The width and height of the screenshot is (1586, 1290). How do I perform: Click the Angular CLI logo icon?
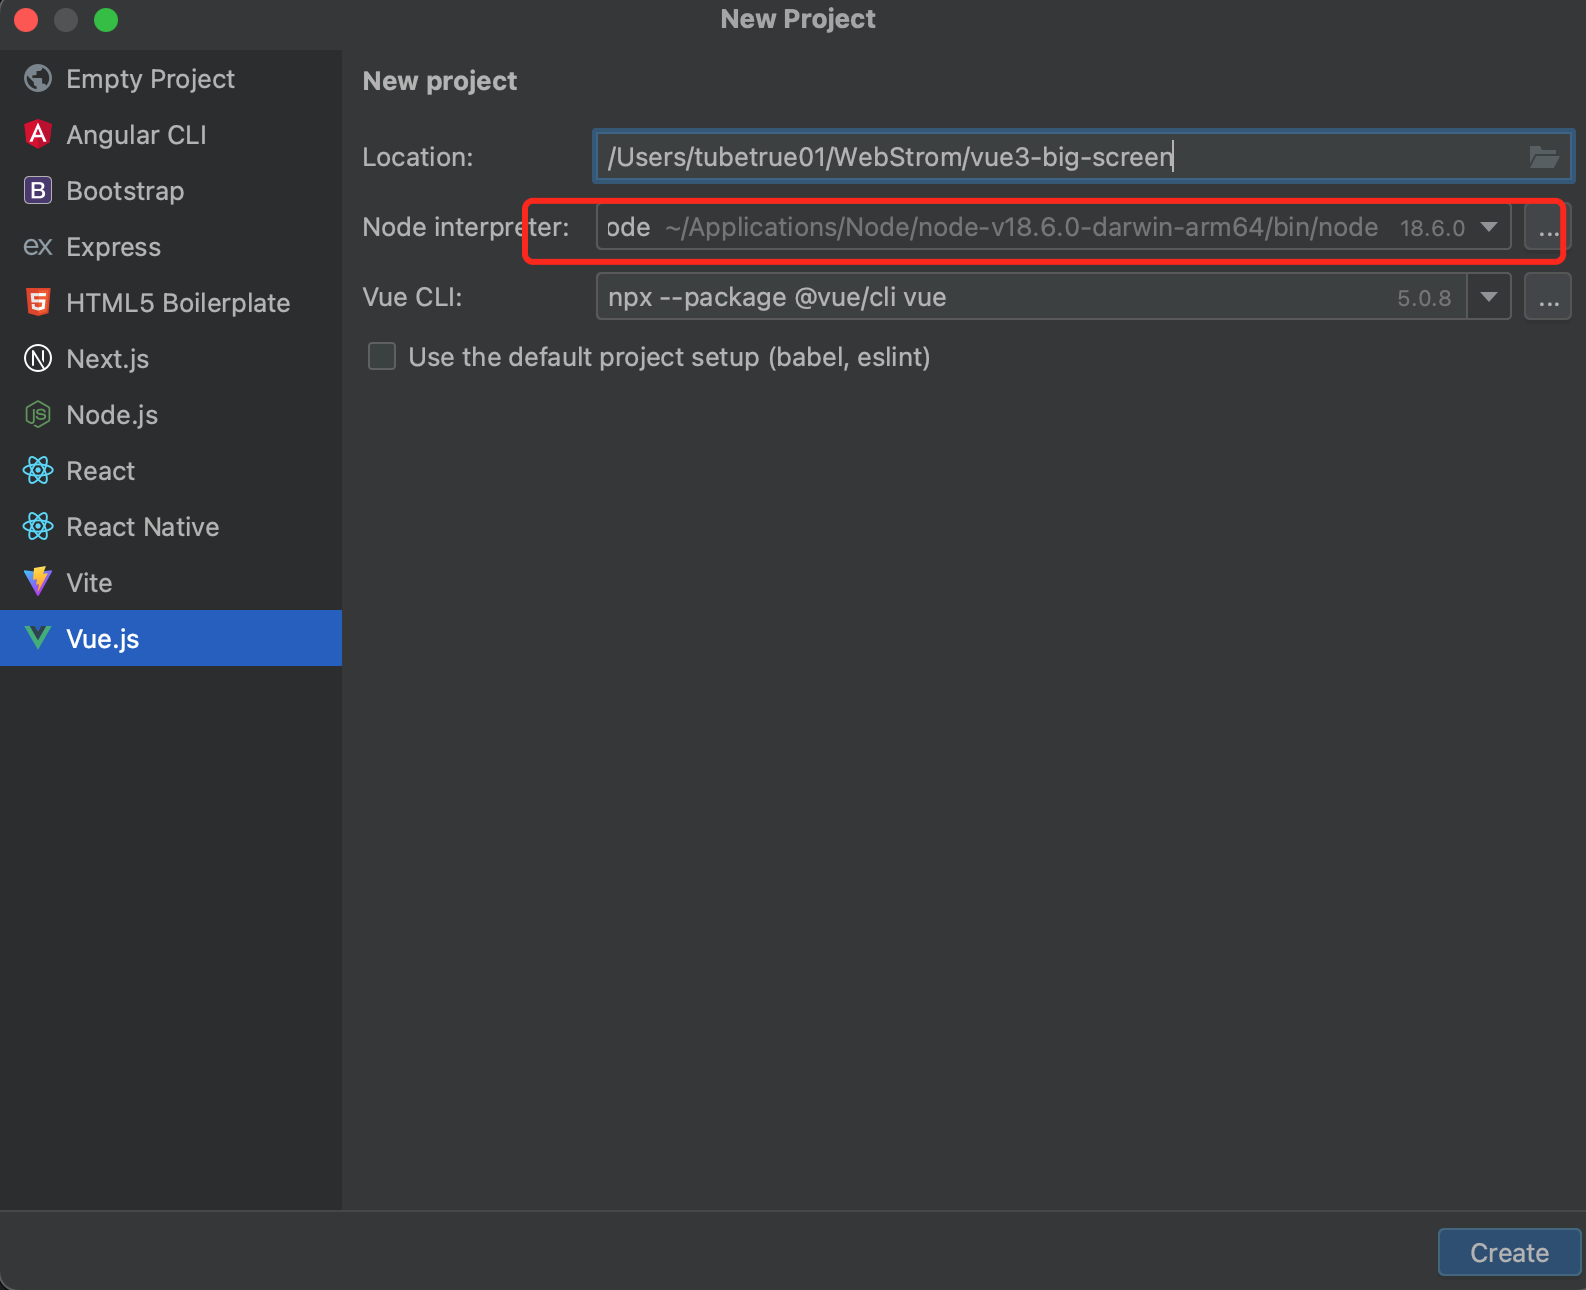pos(38,134)
